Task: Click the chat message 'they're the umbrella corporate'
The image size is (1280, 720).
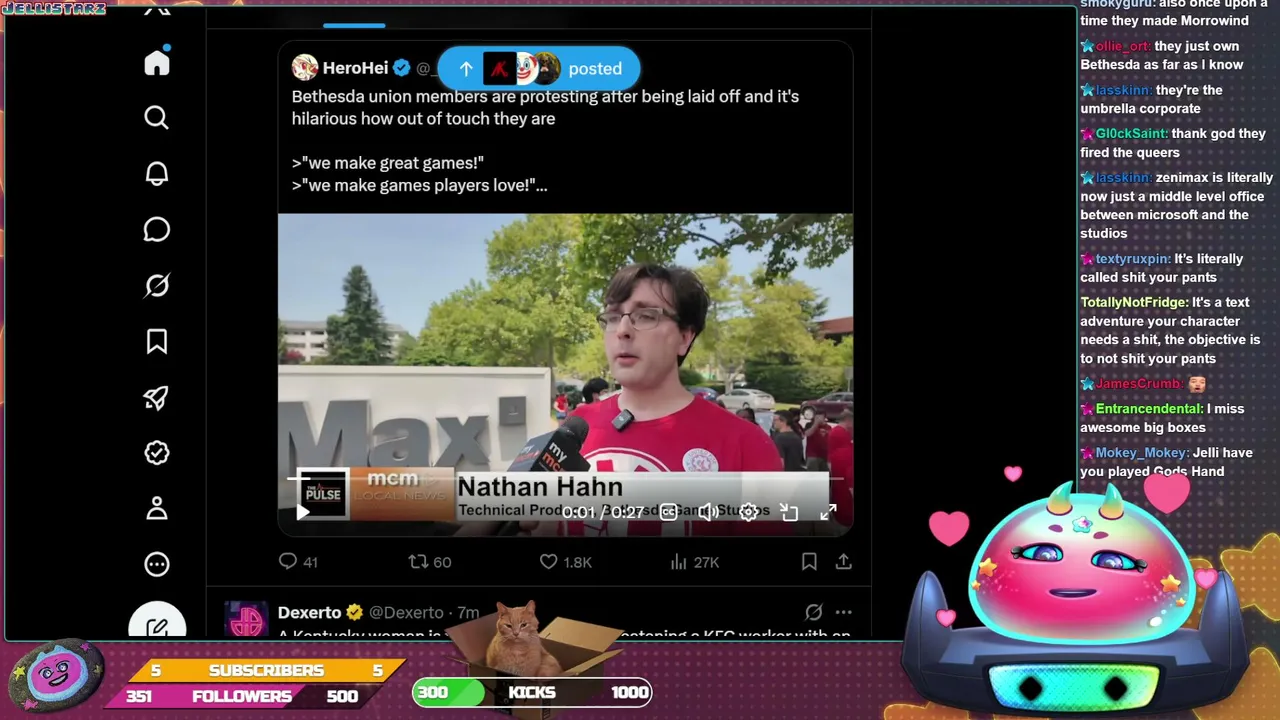Action: click(1151, 99)
